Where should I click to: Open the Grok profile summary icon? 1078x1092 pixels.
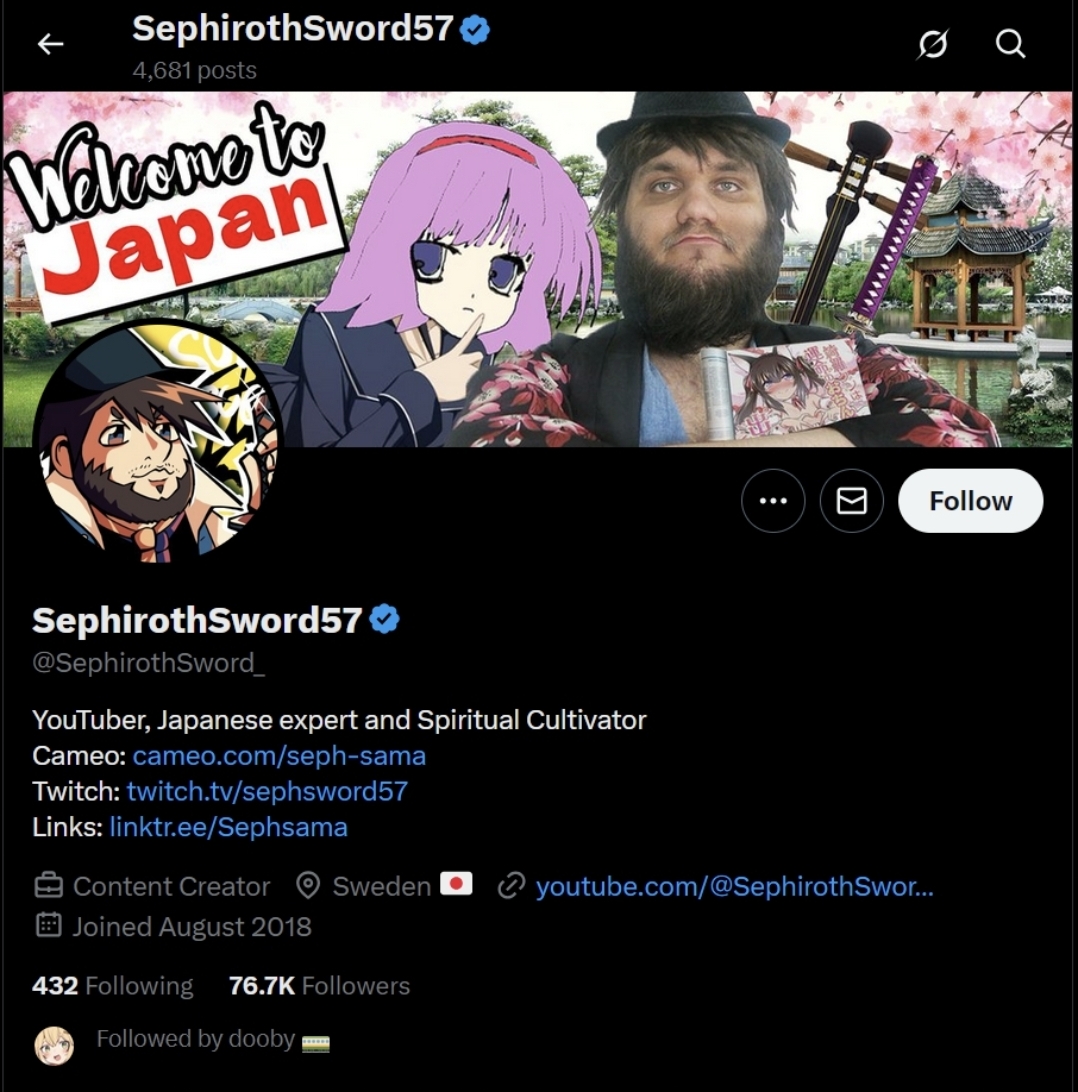click(x=932, y=44)
